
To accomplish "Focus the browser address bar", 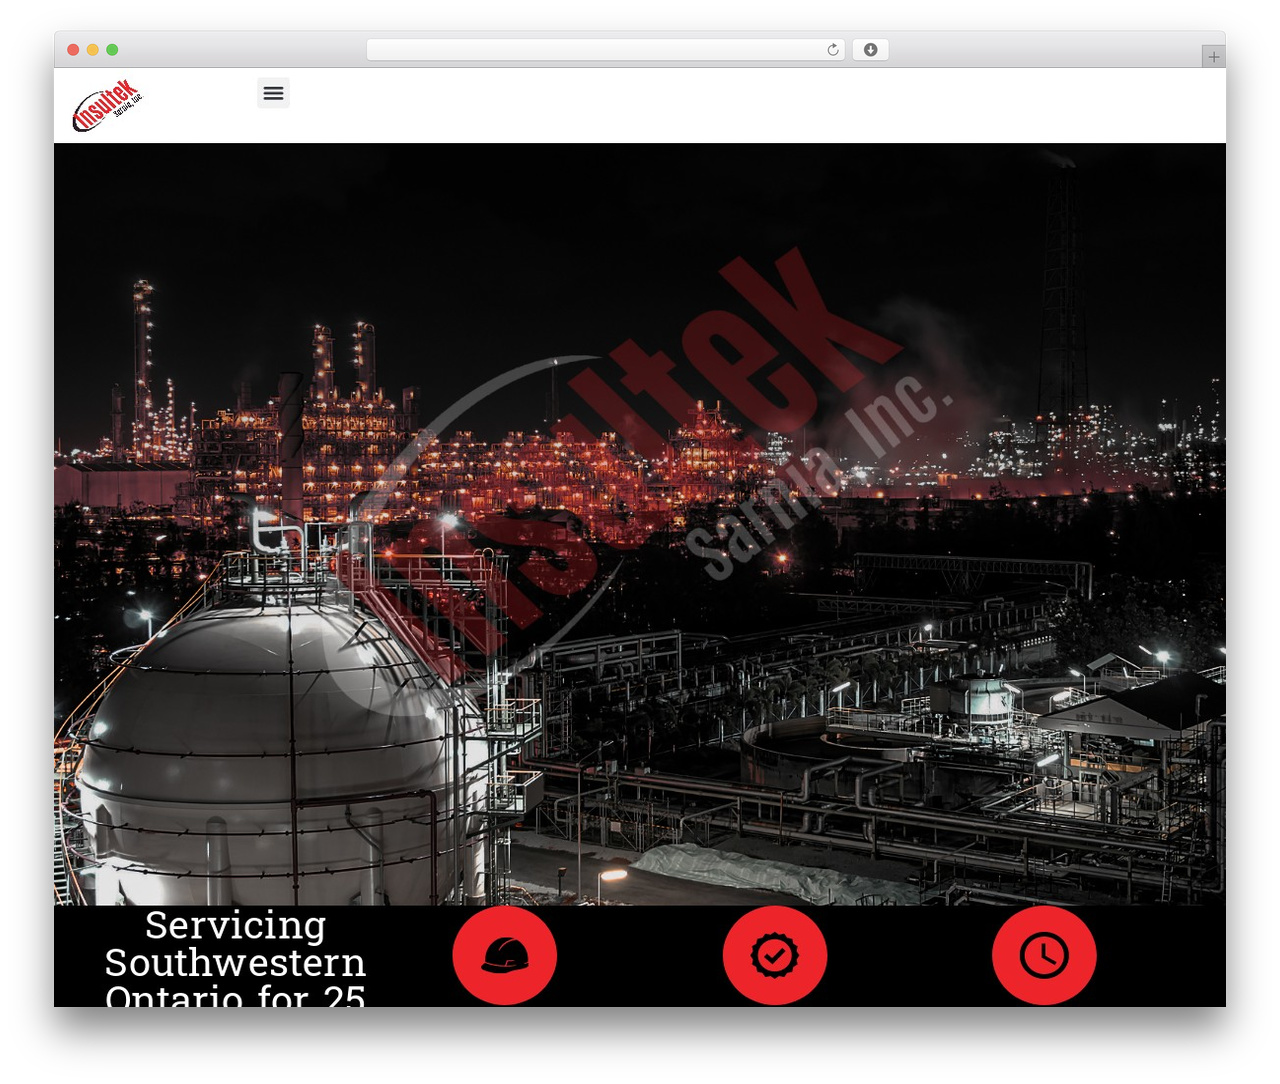I will [605, 50].
